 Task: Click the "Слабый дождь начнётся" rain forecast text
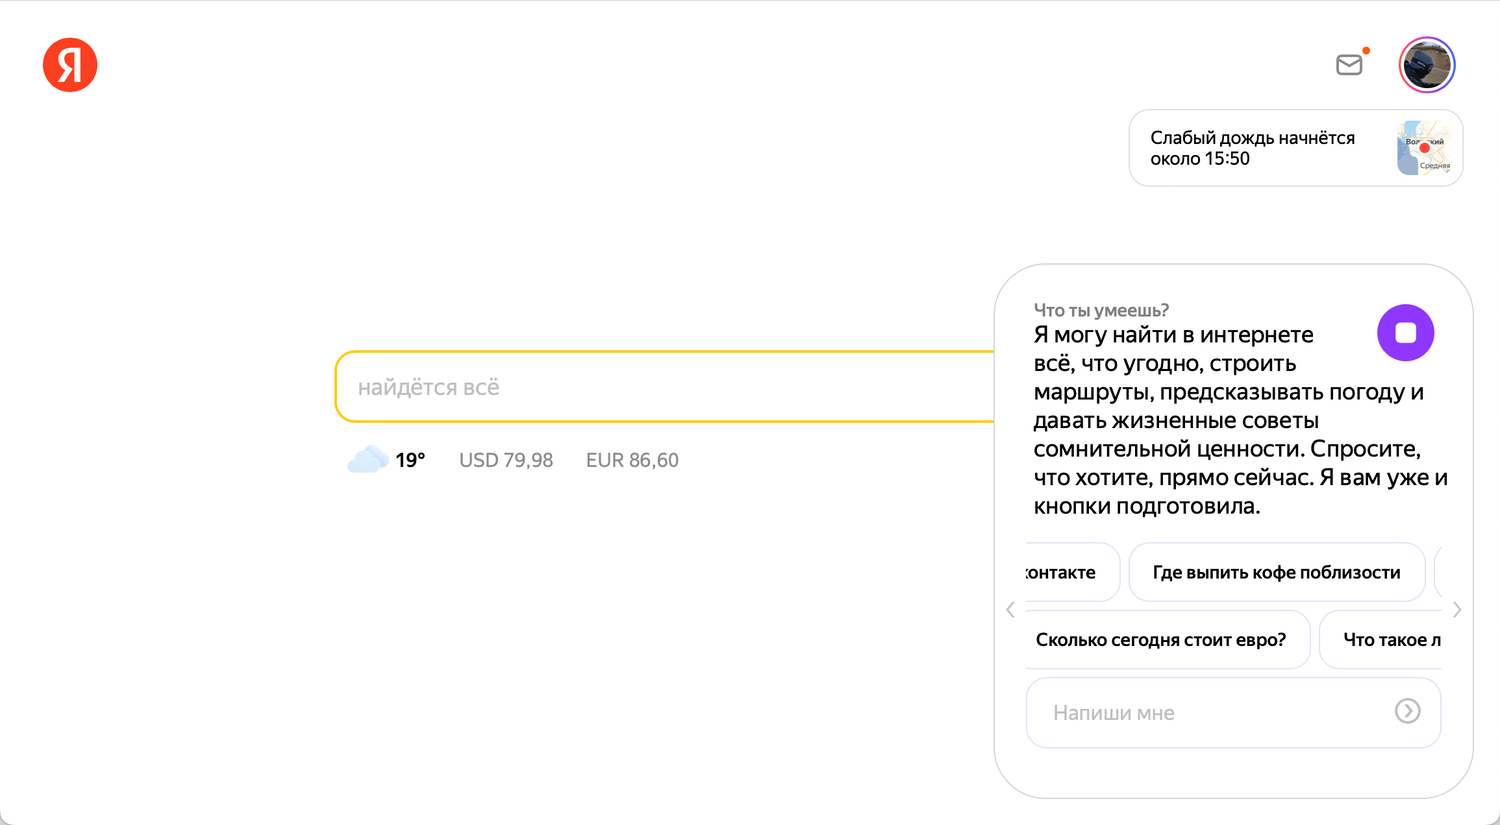pos(1252,148)
